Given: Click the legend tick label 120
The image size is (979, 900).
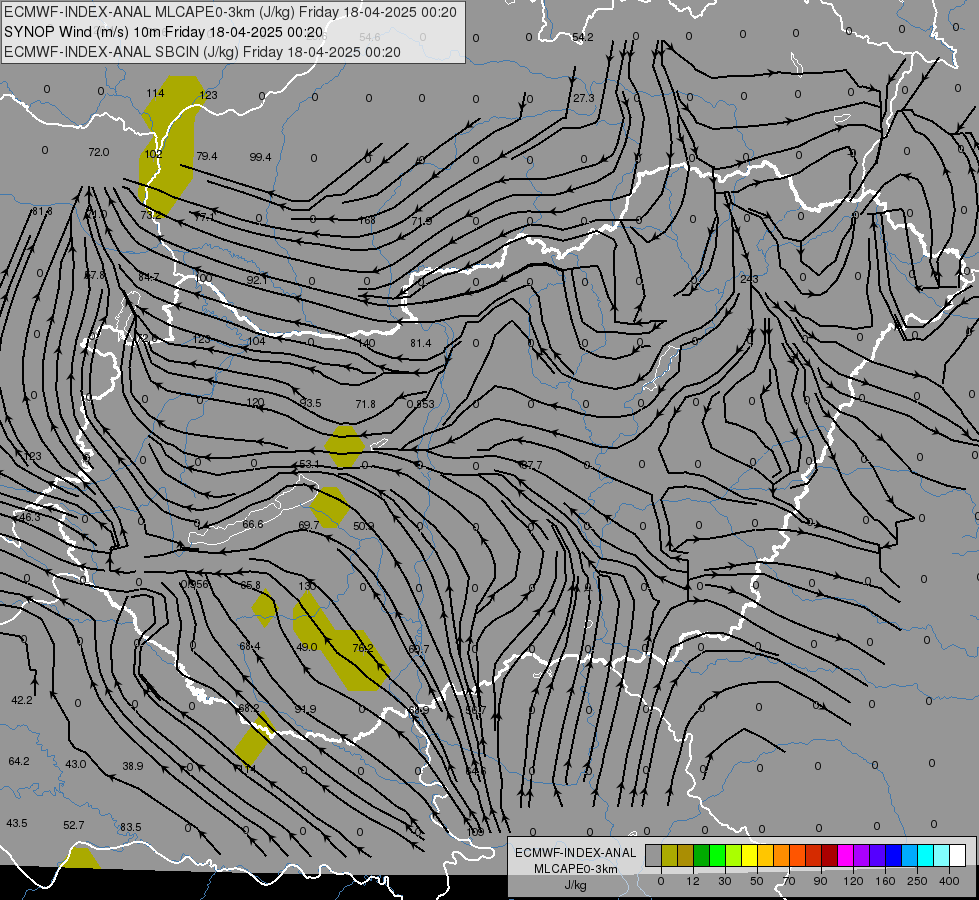Looking at the screenshot, I should pos(853,881).
